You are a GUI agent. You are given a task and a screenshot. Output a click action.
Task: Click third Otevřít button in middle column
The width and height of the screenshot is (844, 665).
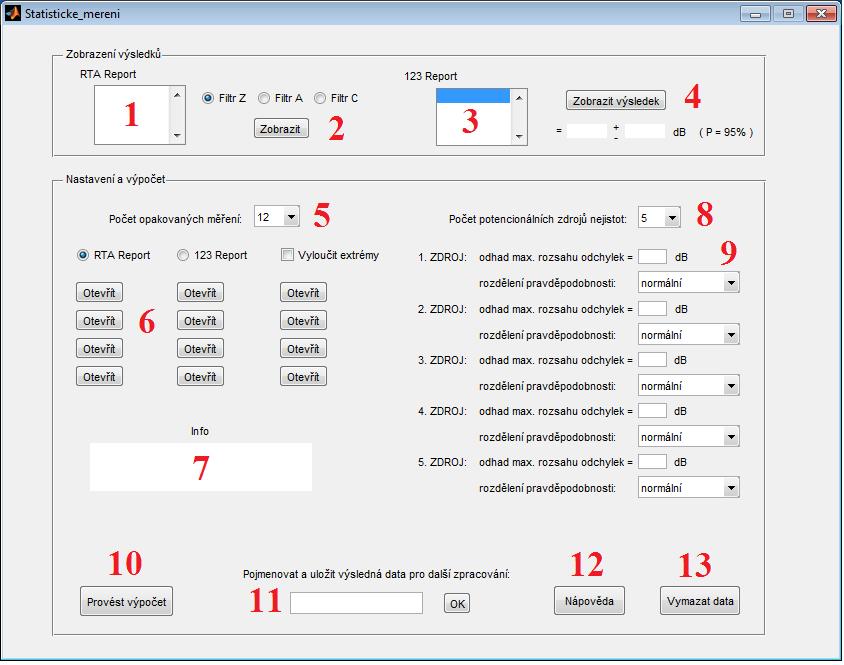pyautogui.click(x=200, y=349)
